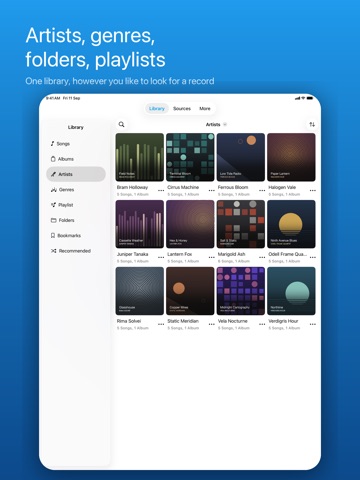Switch to the More tab
This screenshot has width=360, height=480.
click(205, 108)
